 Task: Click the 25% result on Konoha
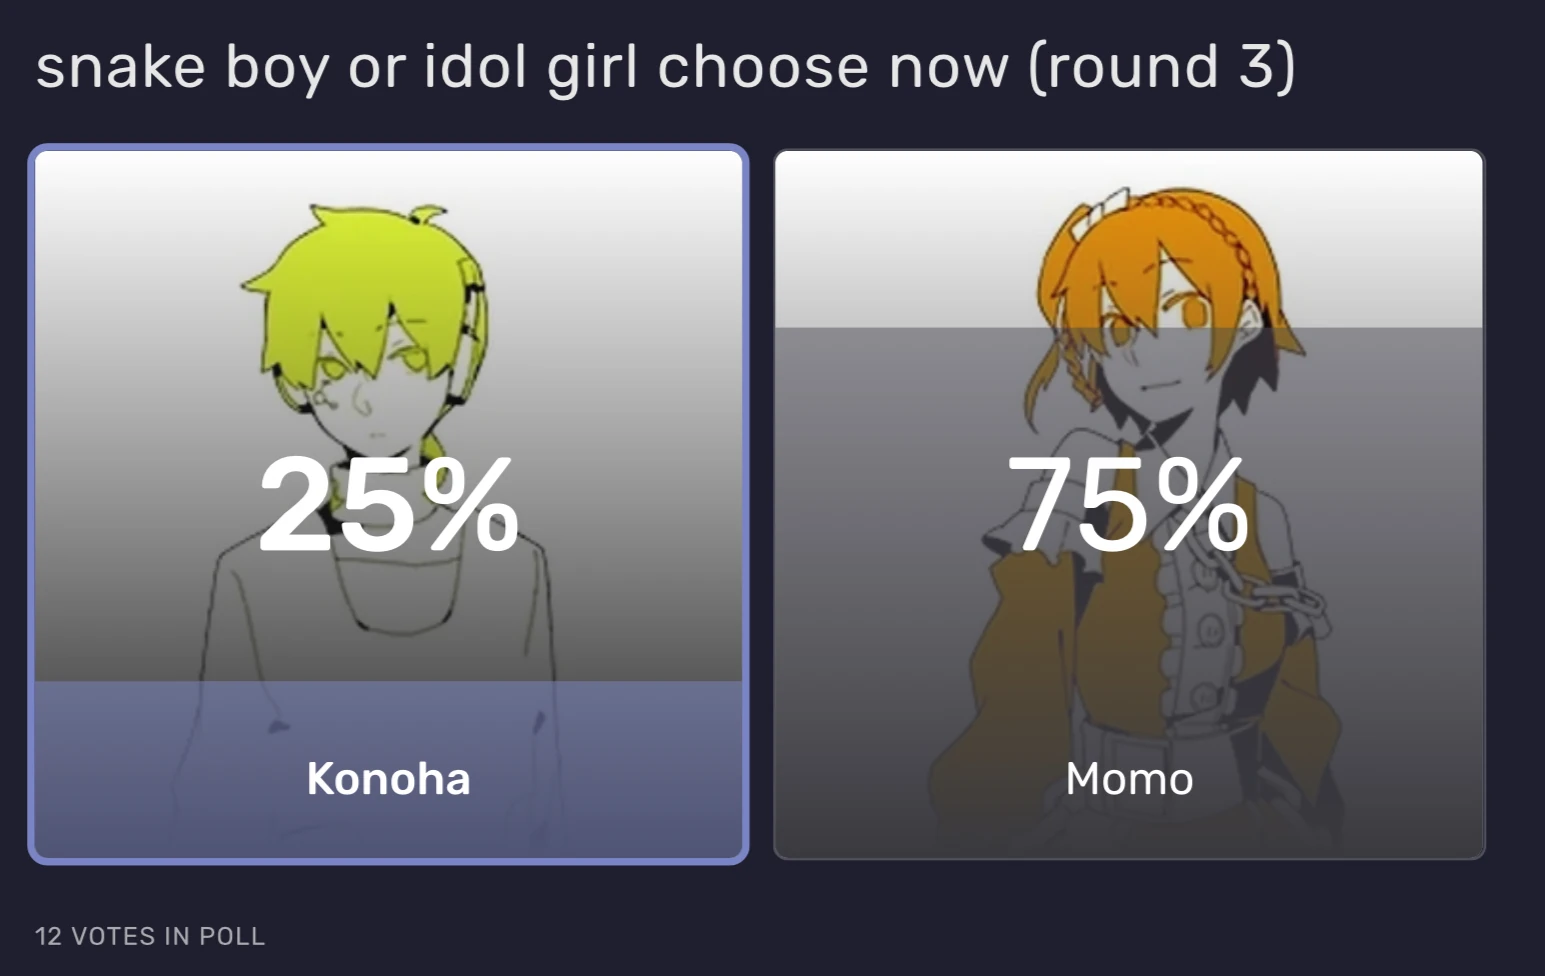pos(388,503)
